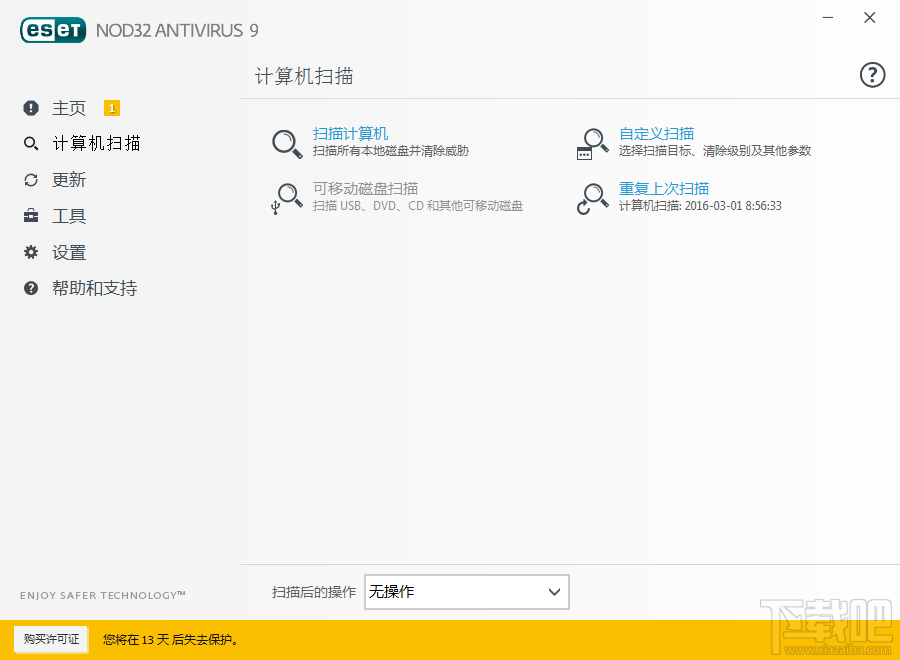Click the 计算机扫描 magnifier sidebar icon
The image size is (900, 660).
30,143
